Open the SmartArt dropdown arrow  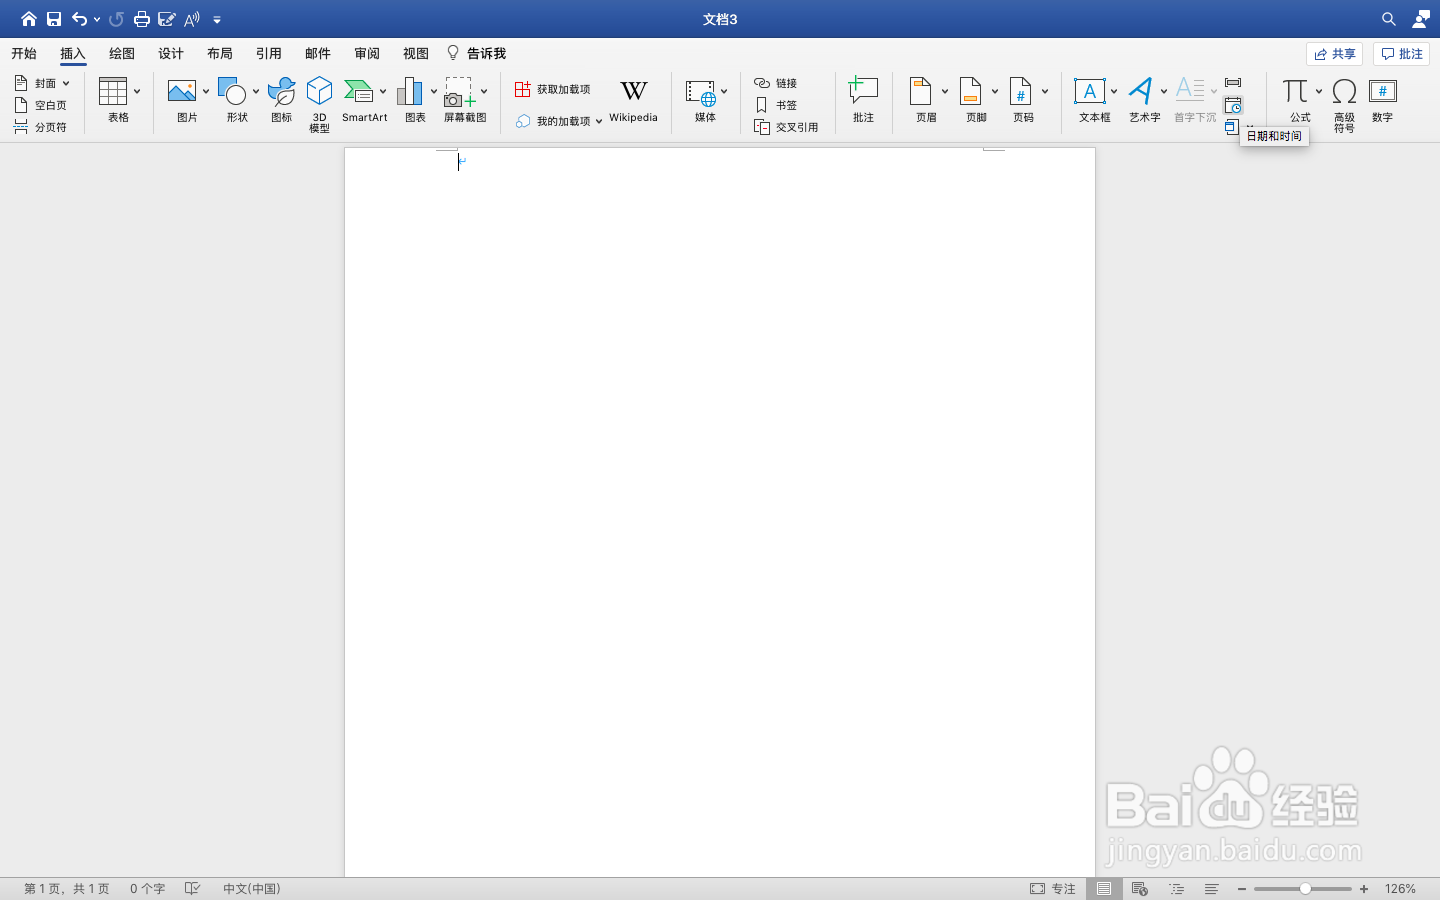tap(383, 92)
